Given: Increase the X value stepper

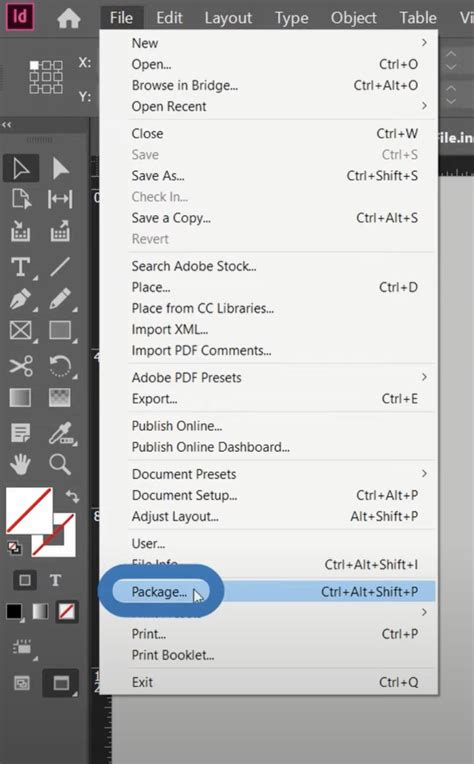Looking at the screenshot, I should click(451, 54).
